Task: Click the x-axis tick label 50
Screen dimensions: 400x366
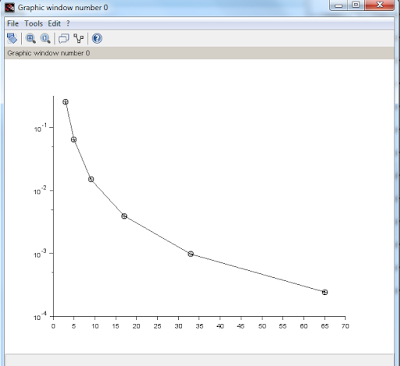Action: [262, 326]
